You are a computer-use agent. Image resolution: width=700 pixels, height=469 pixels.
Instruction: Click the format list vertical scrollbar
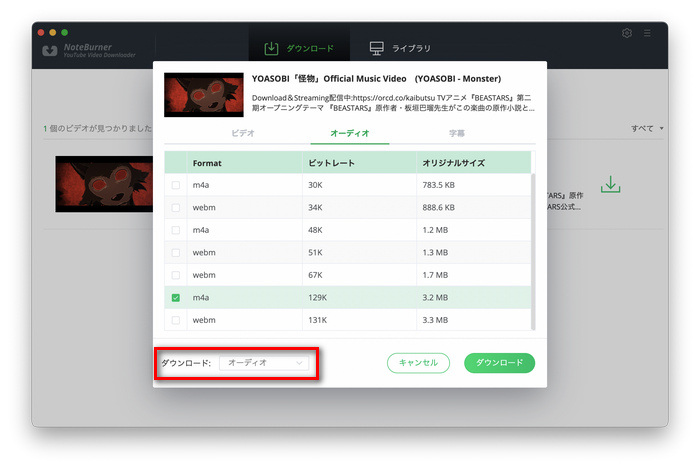533,251
